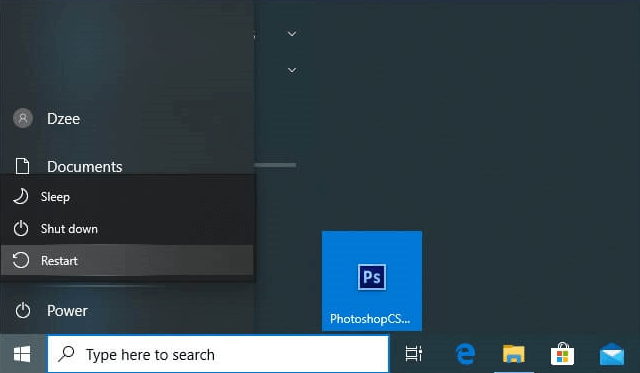This screenshot has width=640, height=373.
Task: Open Microsoft Store from the taskbar
Action: (x=562, y=354)
